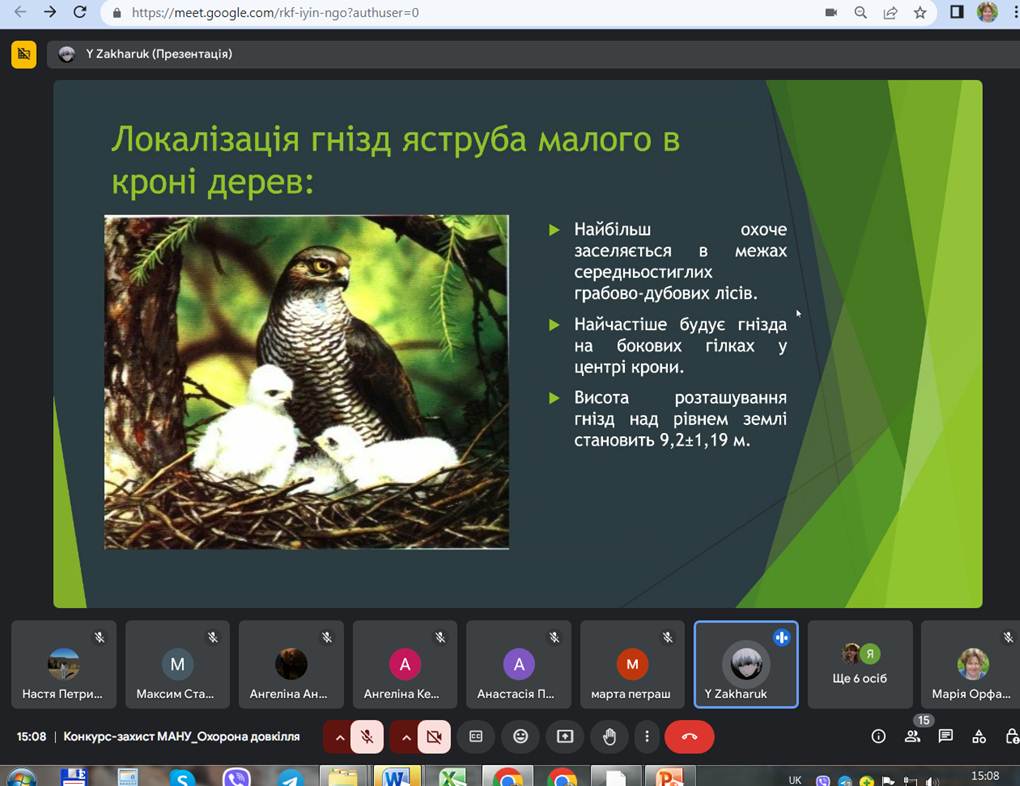Unmute your microphone
The height and width of the screenshot is (786, 1020).
click(x=368, y=736)
